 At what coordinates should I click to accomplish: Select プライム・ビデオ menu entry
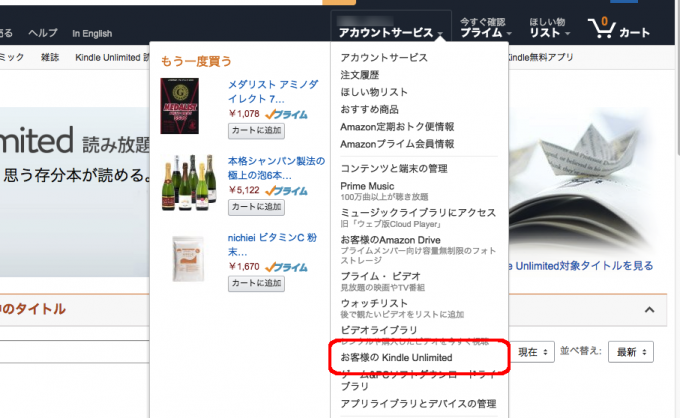tap(380, 276)
